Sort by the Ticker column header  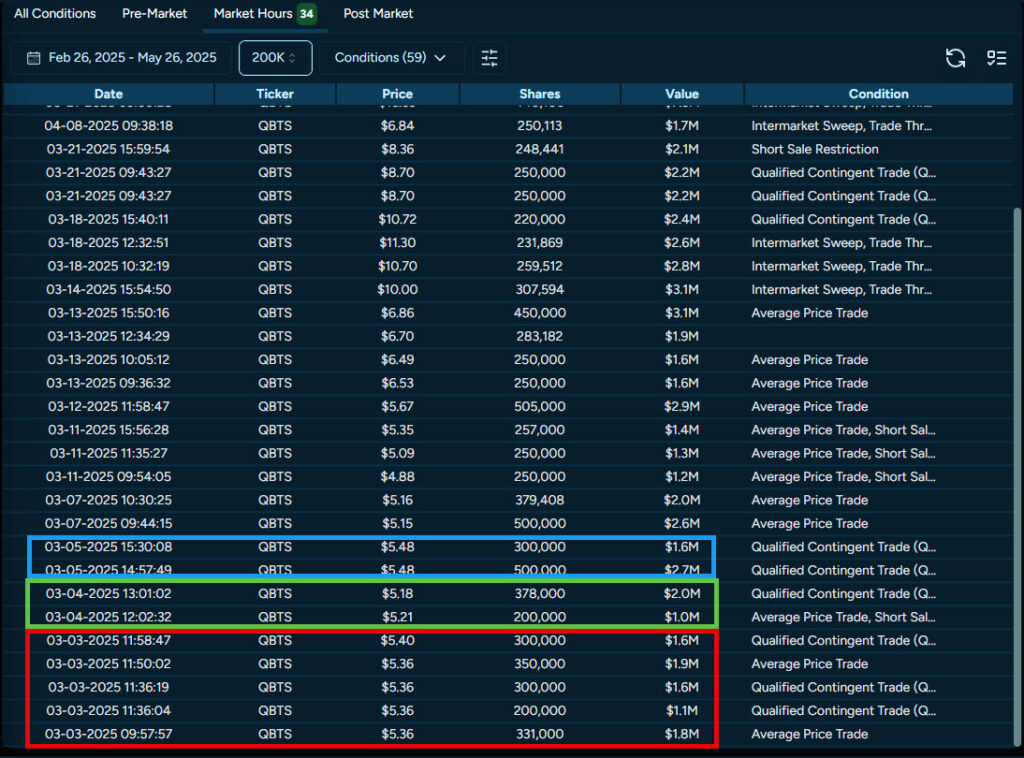click(x=275, y=94)
